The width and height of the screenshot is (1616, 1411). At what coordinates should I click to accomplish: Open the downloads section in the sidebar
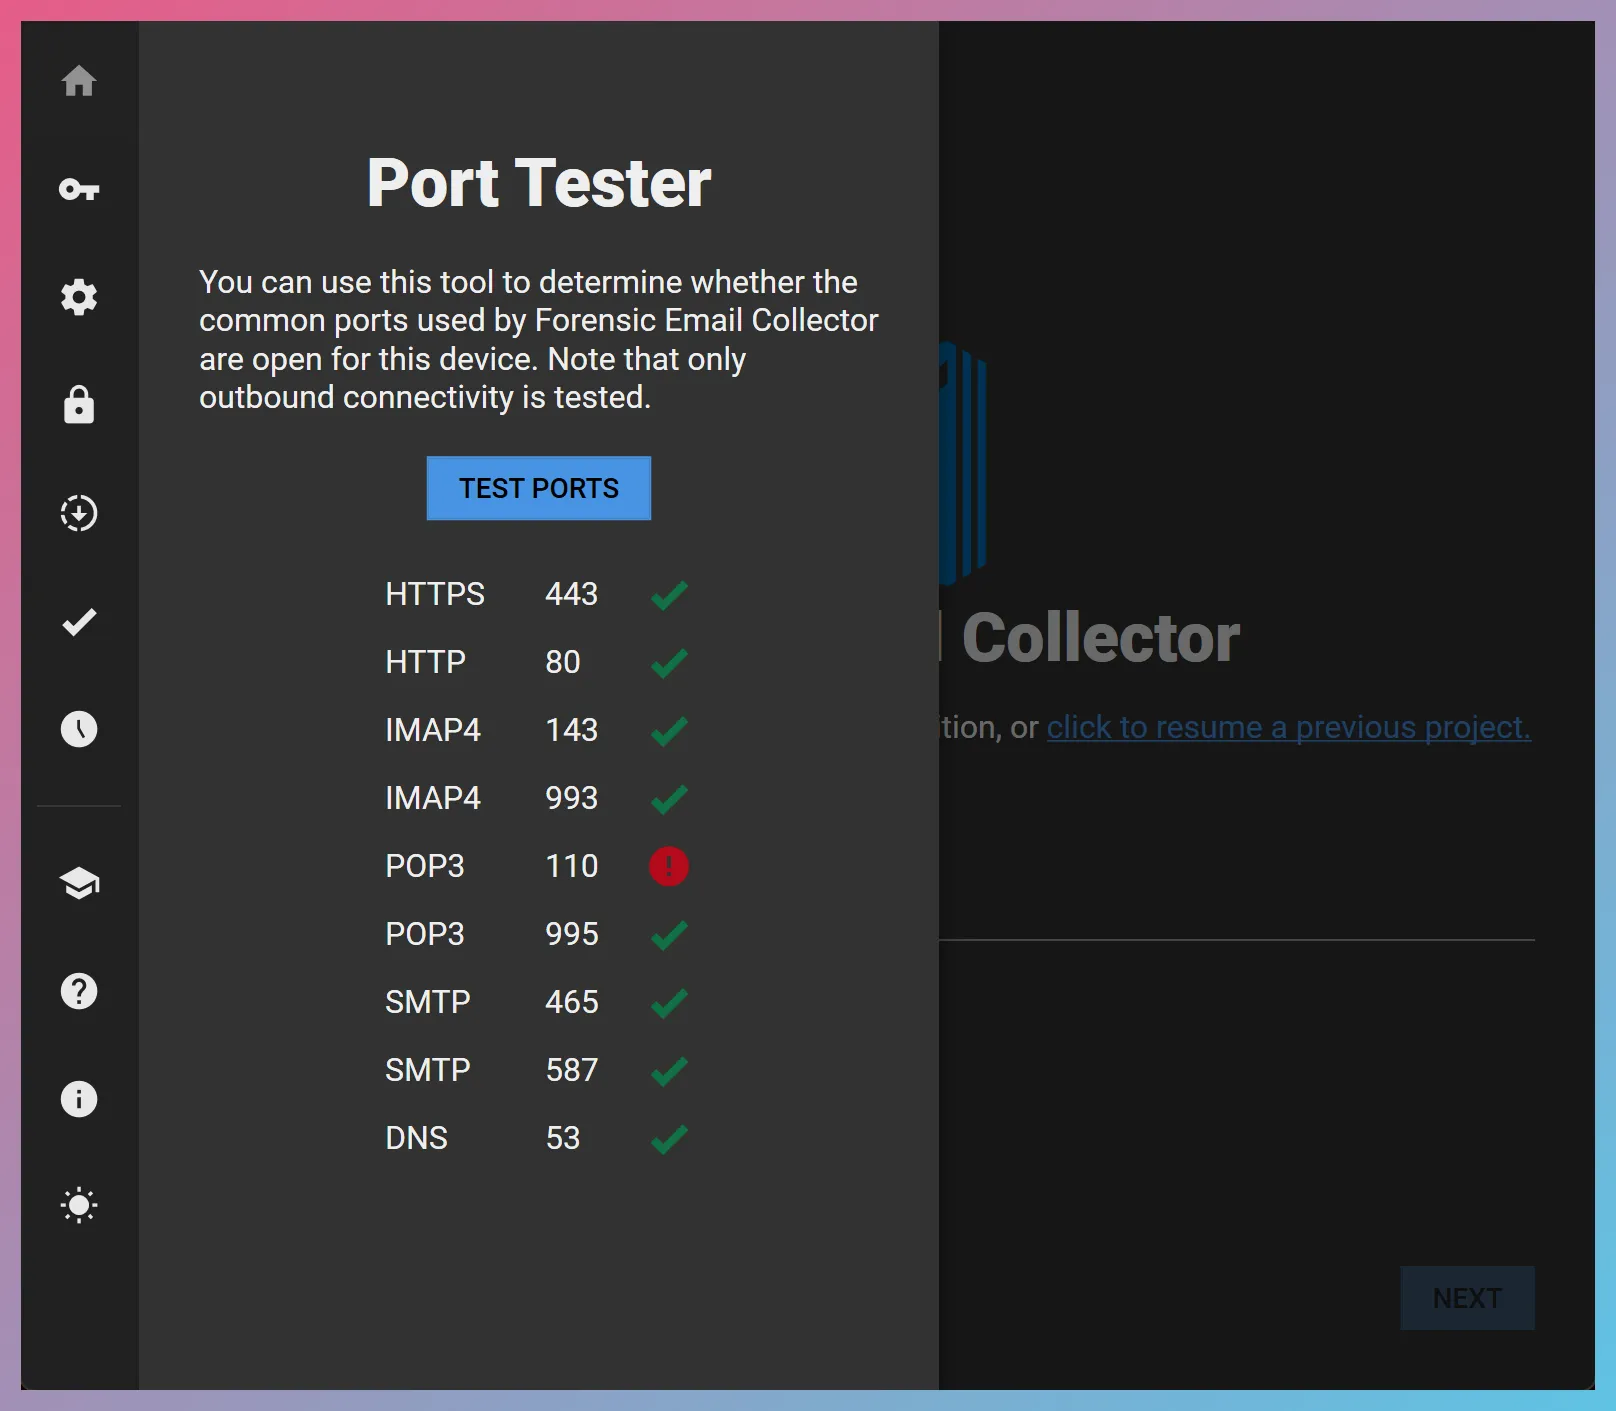click(x=79, y=513)
